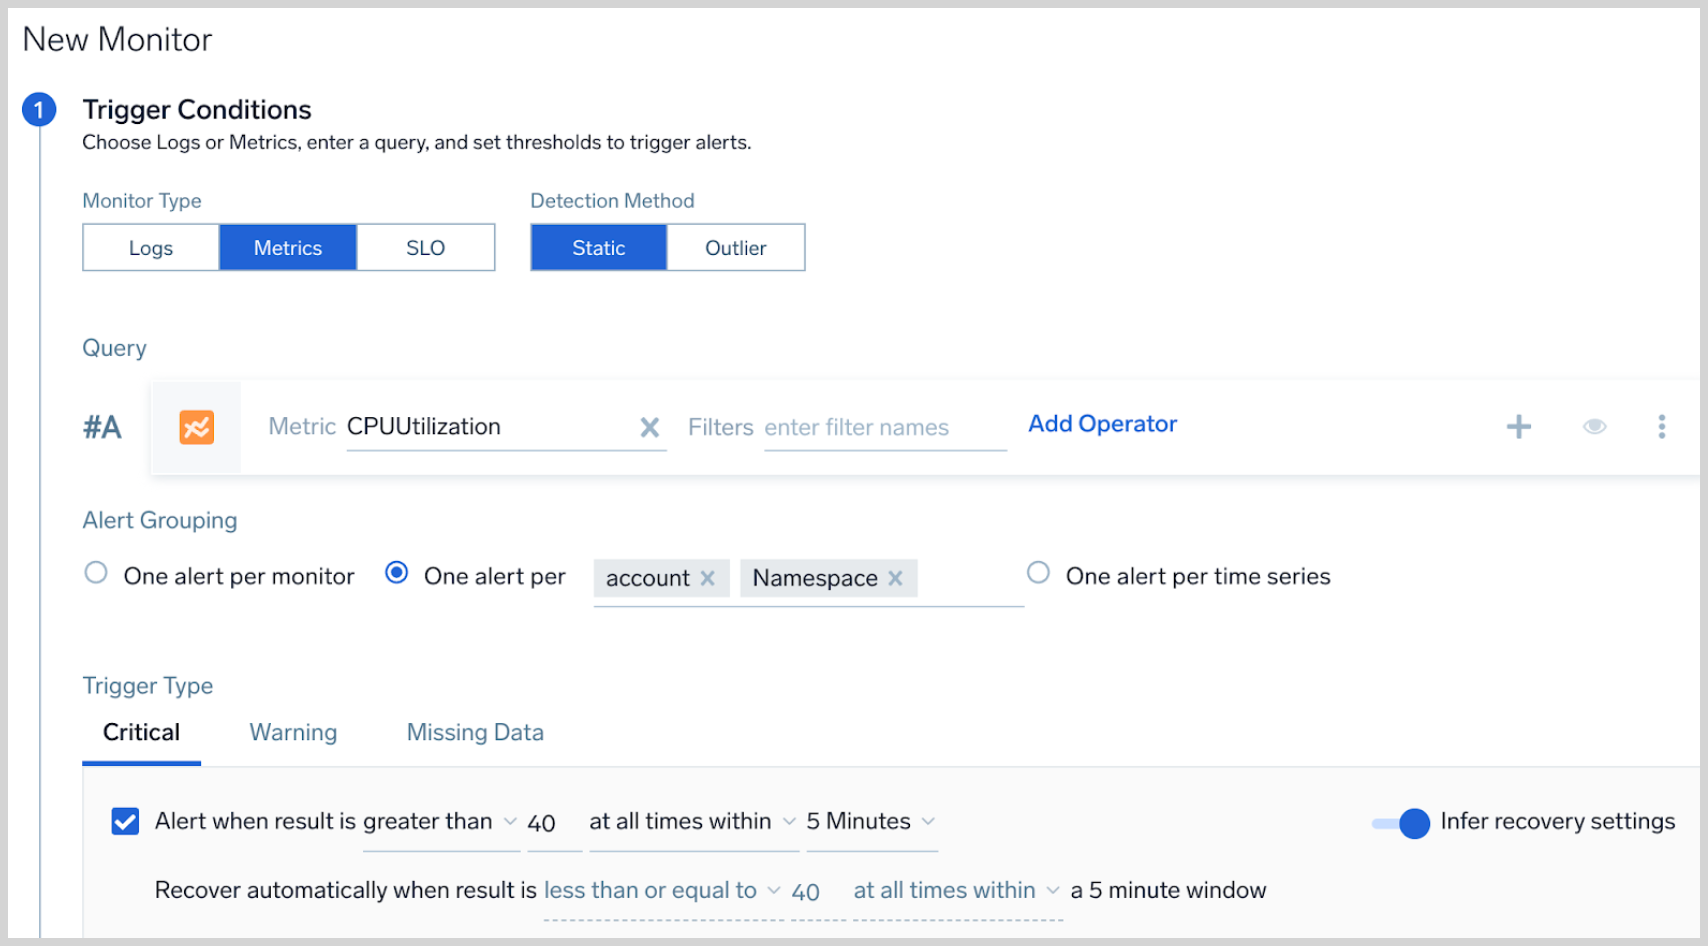Uncheck the Alert when result checkbox
The height and width of the screenshot is (946, 1708).
(125, 822)
